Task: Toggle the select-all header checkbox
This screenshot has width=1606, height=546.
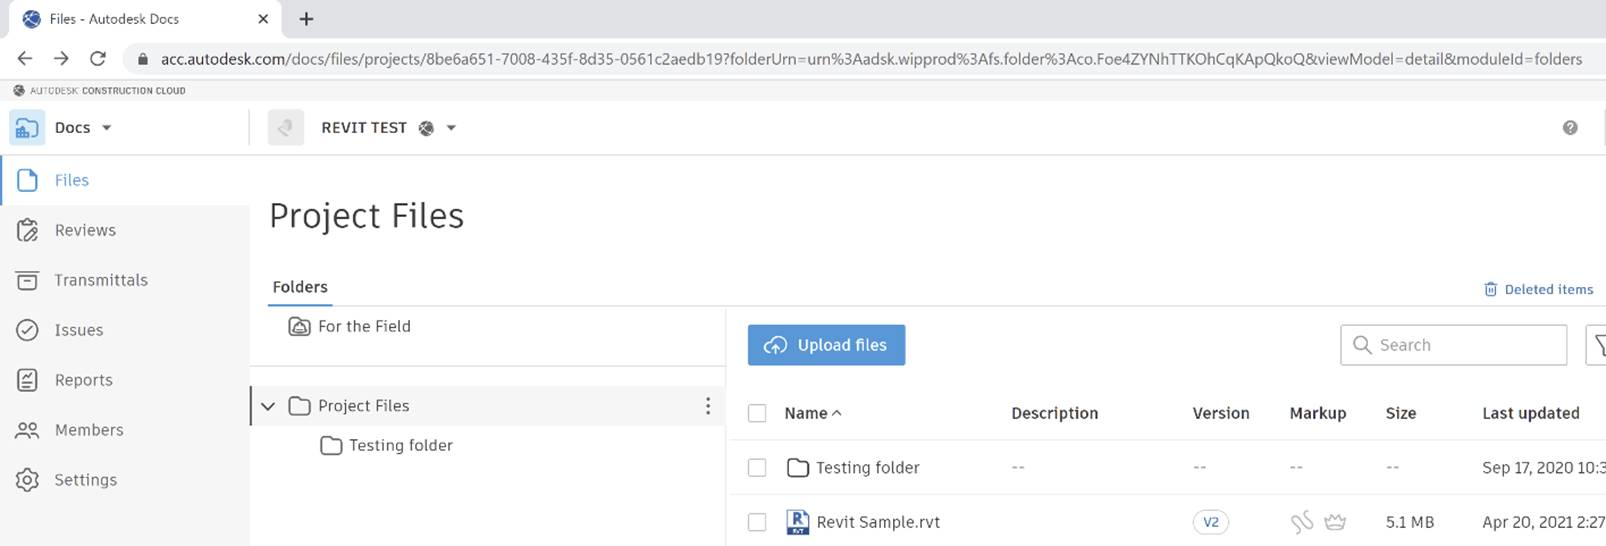Action: [x=757, y=413]
